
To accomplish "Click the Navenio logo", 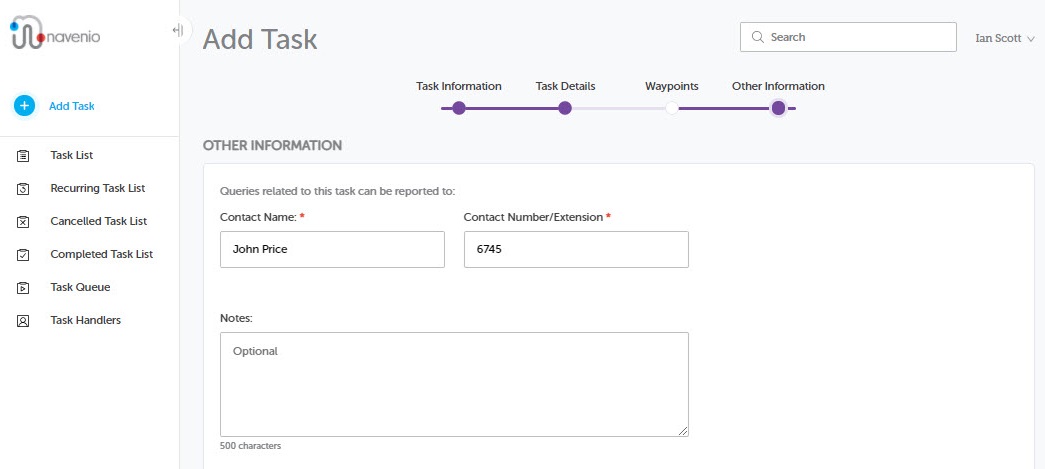I will (55, 35).
